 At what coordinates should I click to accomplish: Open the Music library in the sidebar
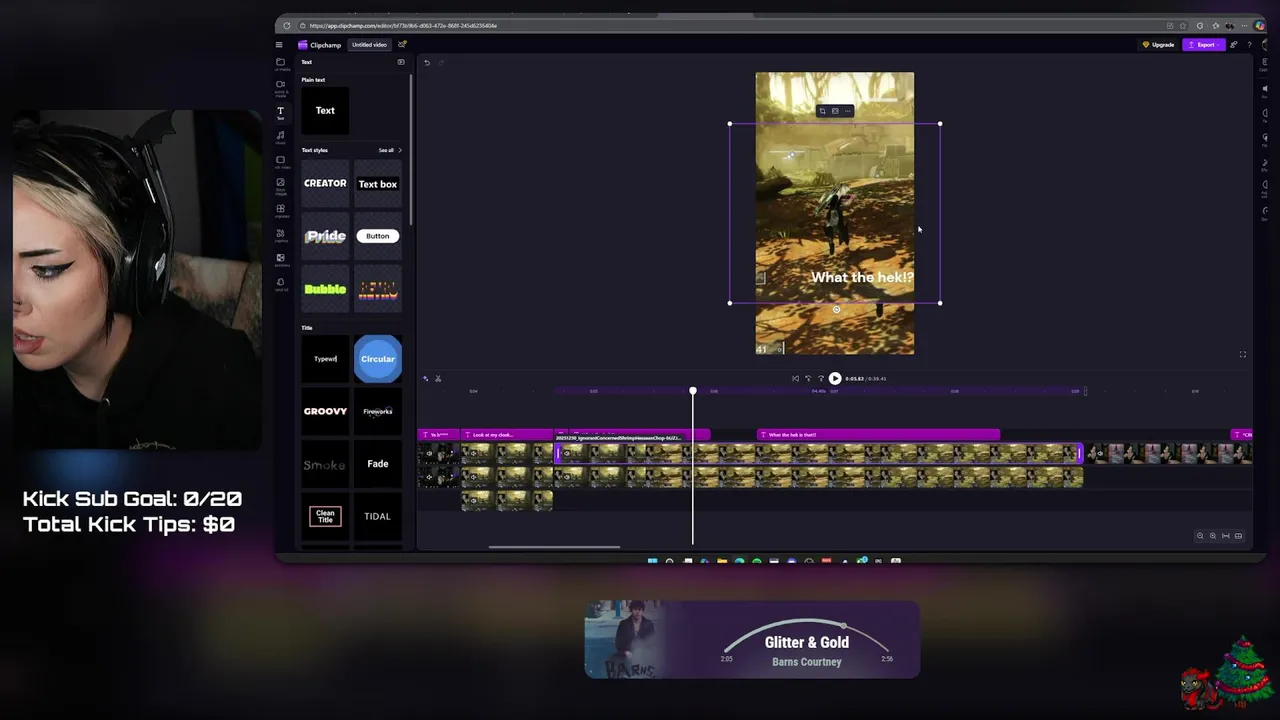[x=281, y=137]
